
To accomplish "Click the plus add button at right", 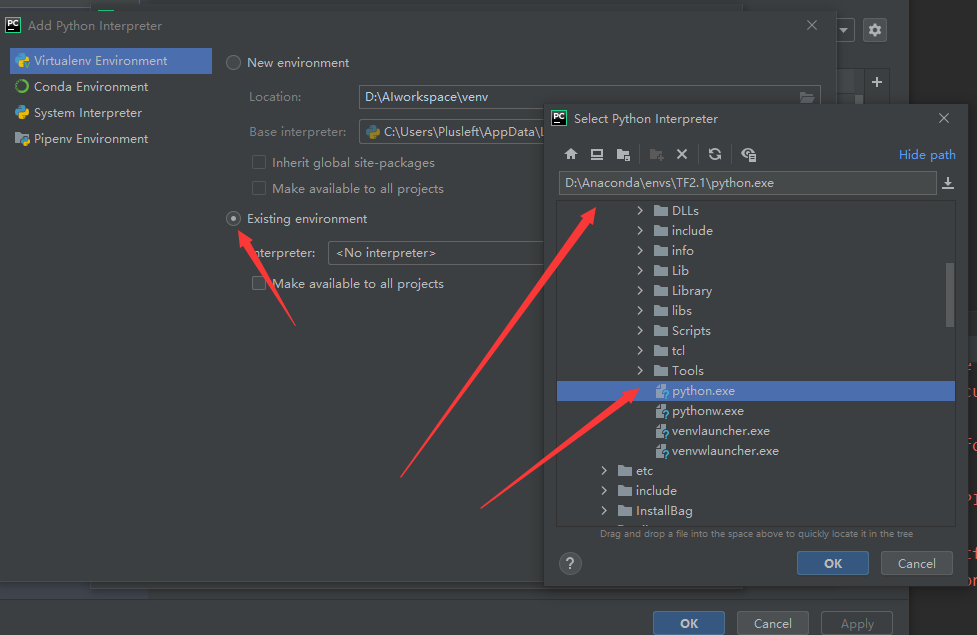I will 877,82.
